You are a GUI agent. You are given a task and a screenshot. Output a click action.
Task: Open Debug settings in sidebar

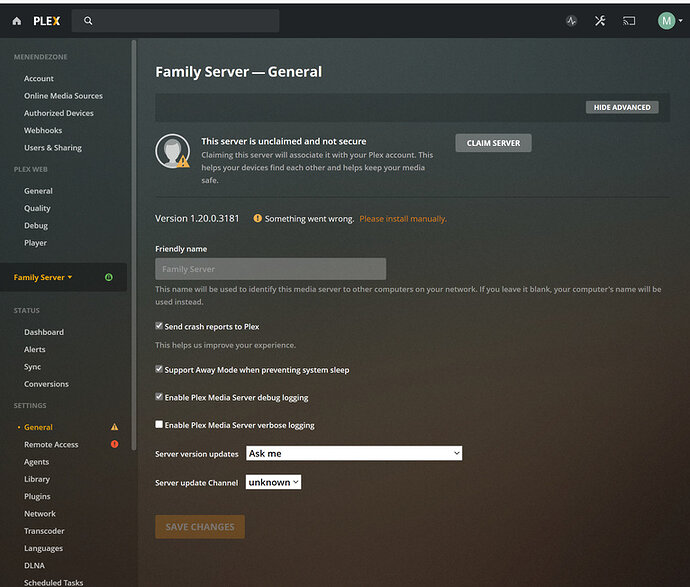pyautogui.click(x=36, y=226)
